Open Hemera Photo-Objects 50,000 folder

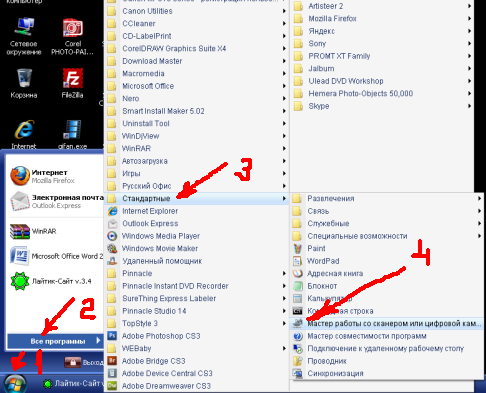[x=382, y=93]
